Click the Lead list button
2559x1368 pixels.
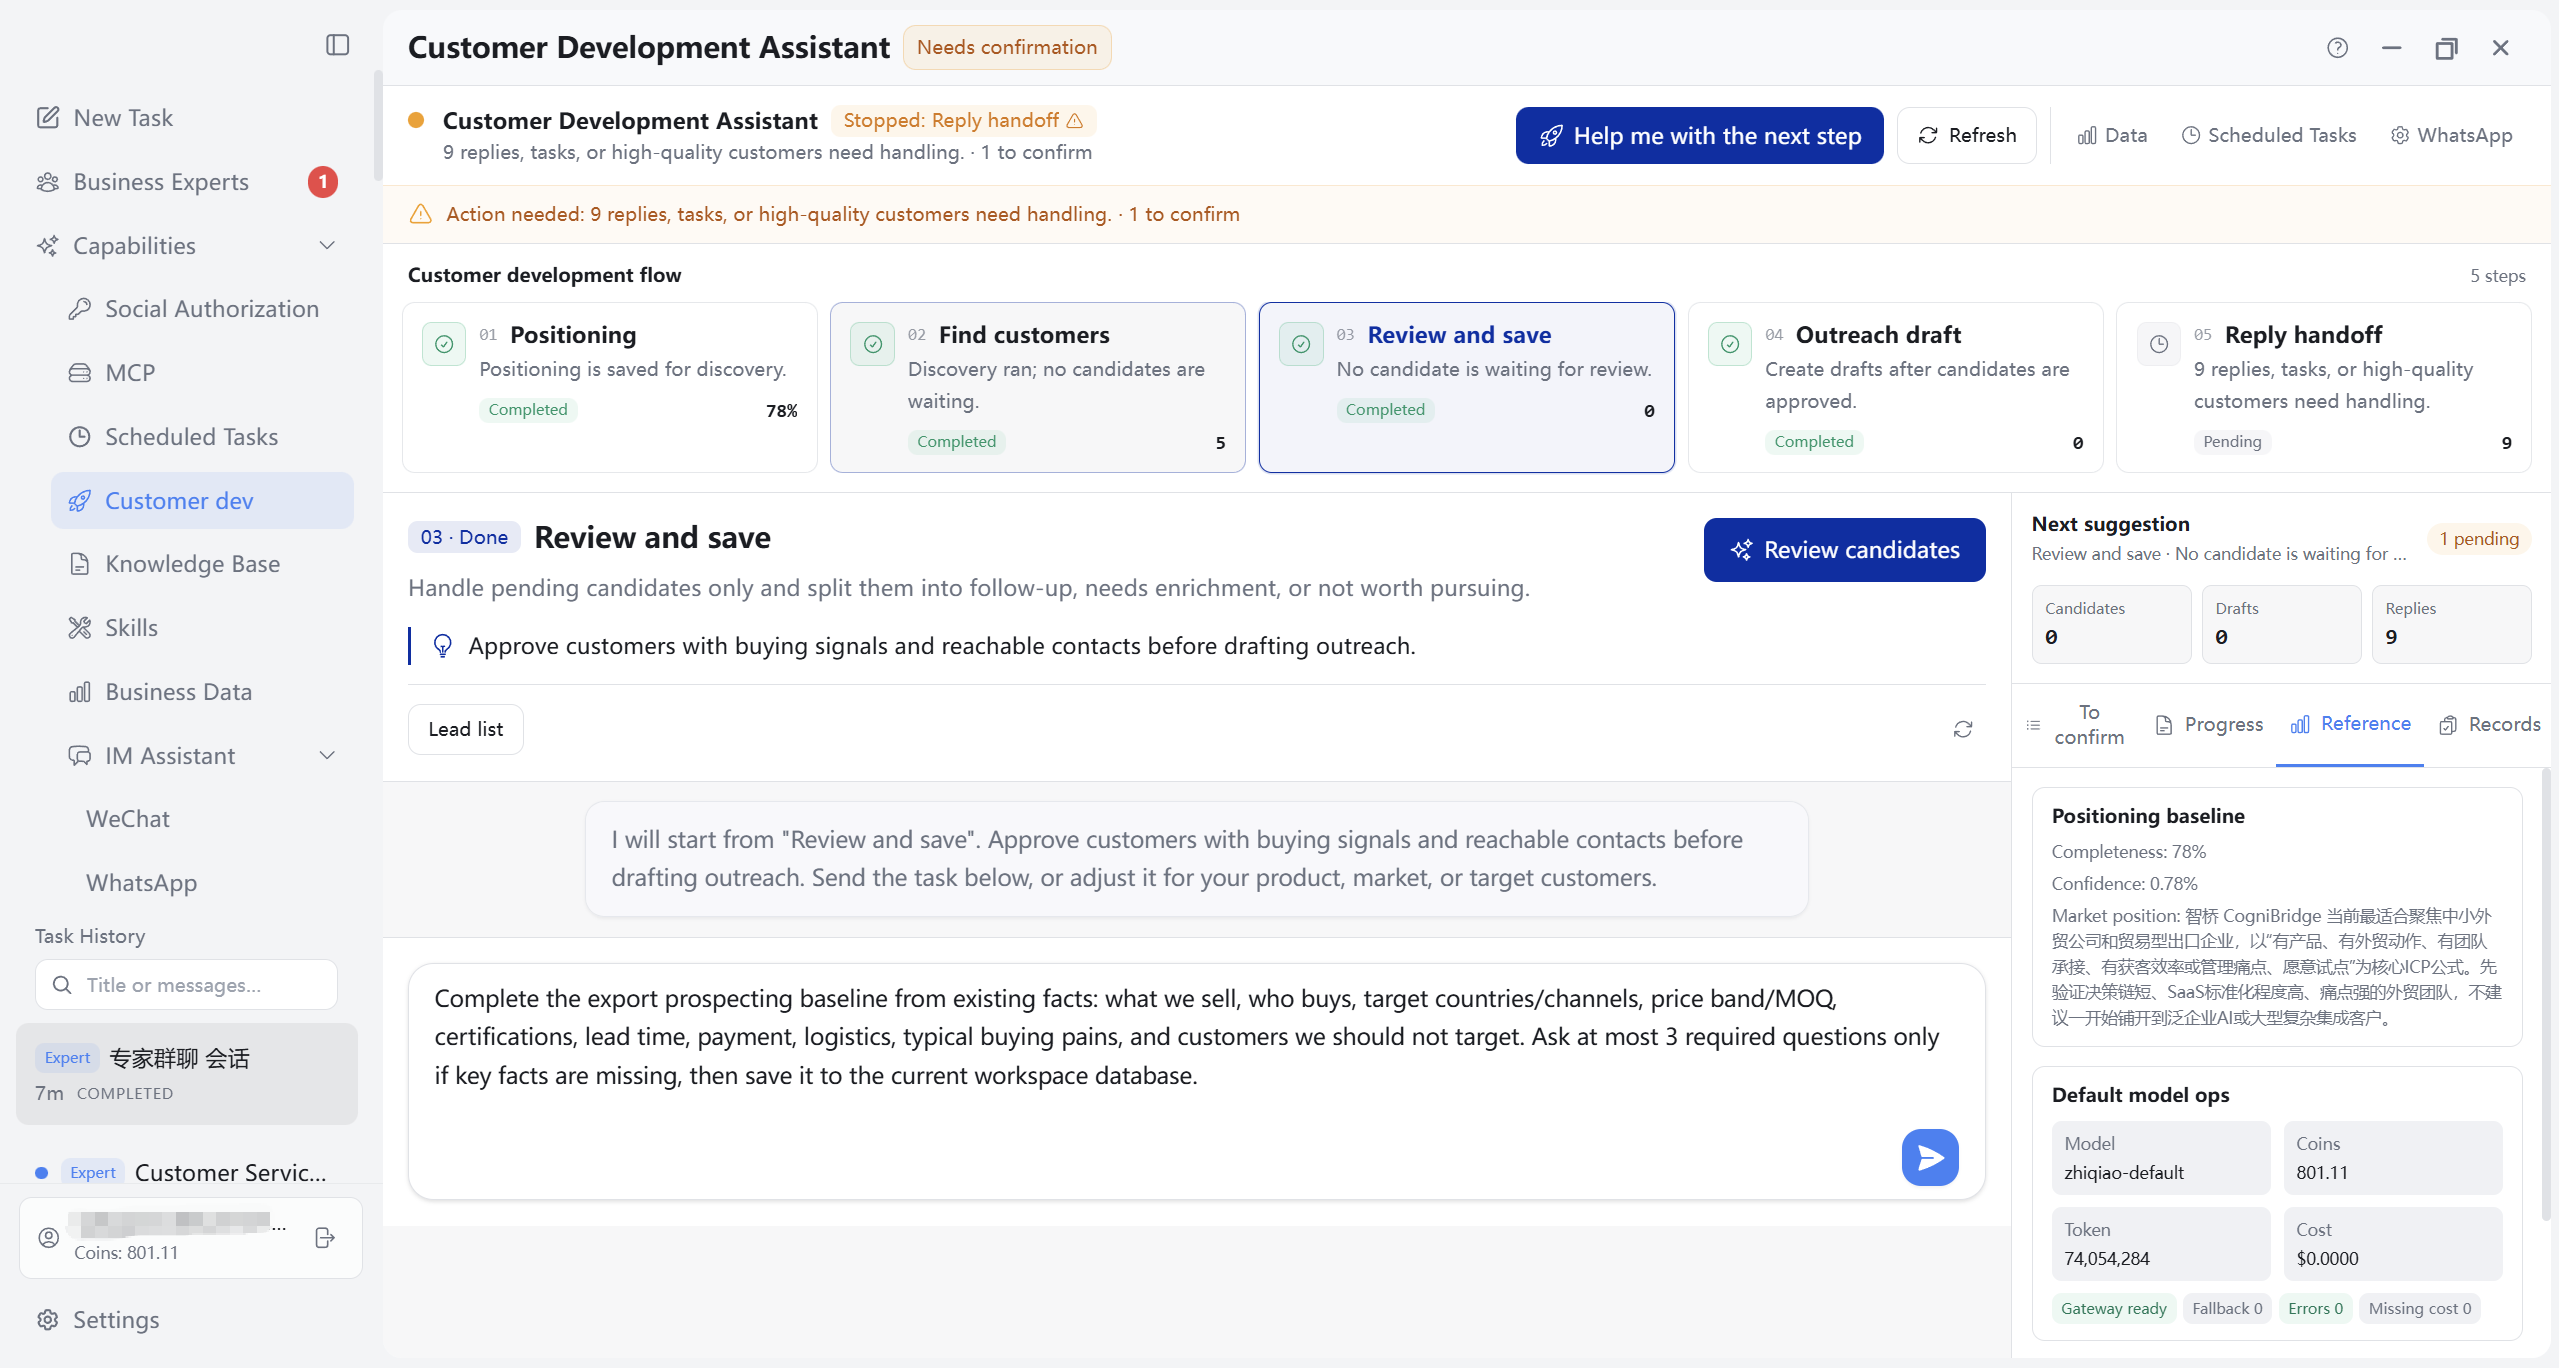point(465,730)
